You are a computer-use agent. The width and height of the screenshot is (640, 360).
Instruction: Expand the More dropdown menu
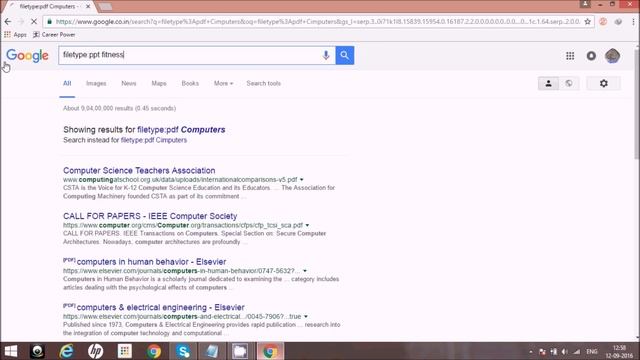[x=223, y=83]
